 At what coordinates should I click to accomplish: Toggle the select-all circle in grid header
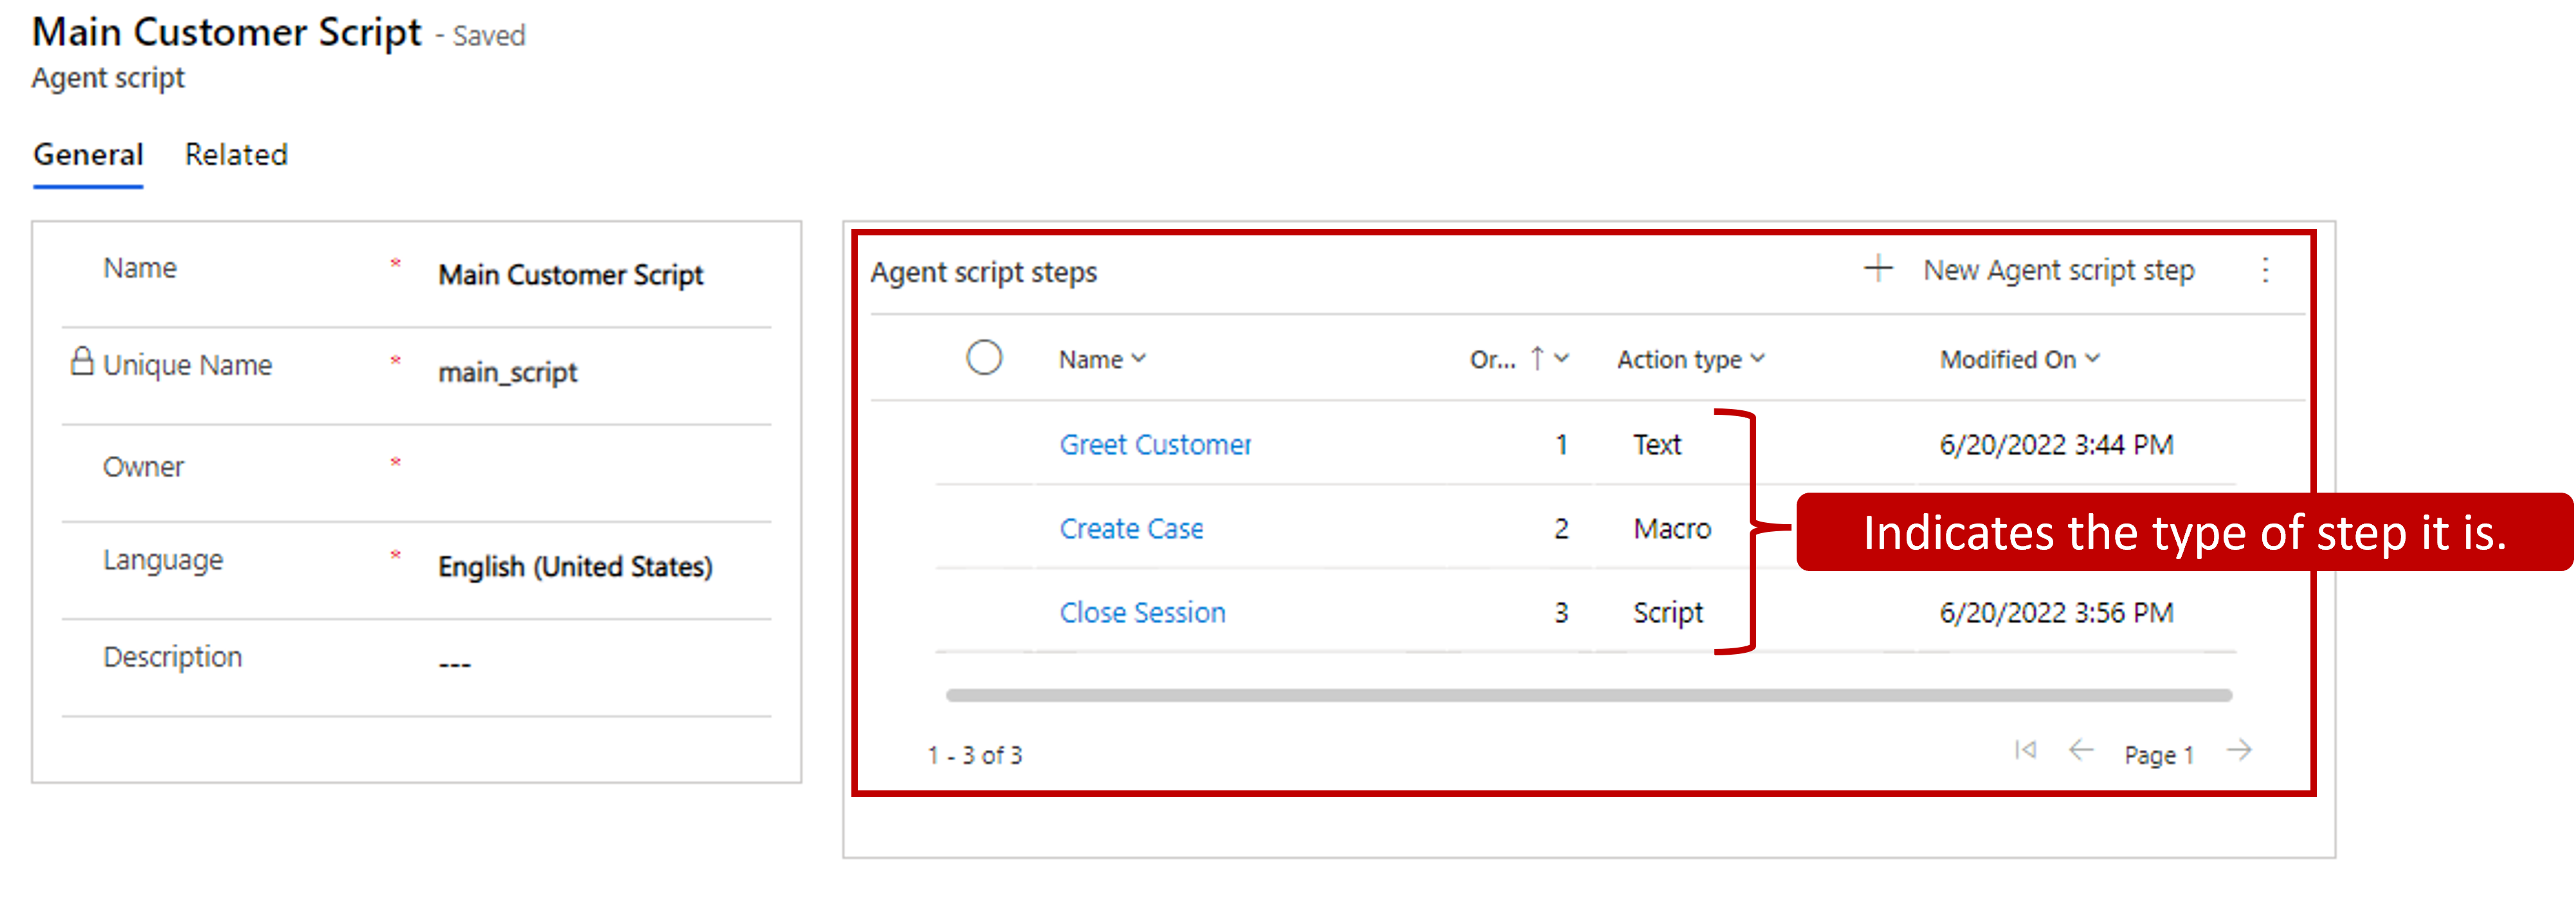click(x=984, y=357)
